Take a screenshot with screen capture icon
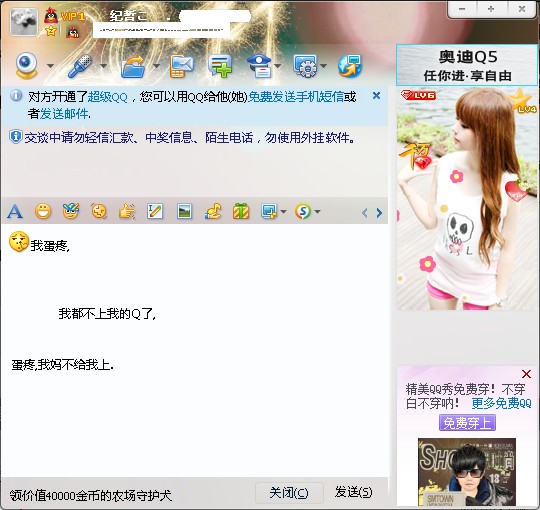The image size is (540, 510). coord(269,211)
